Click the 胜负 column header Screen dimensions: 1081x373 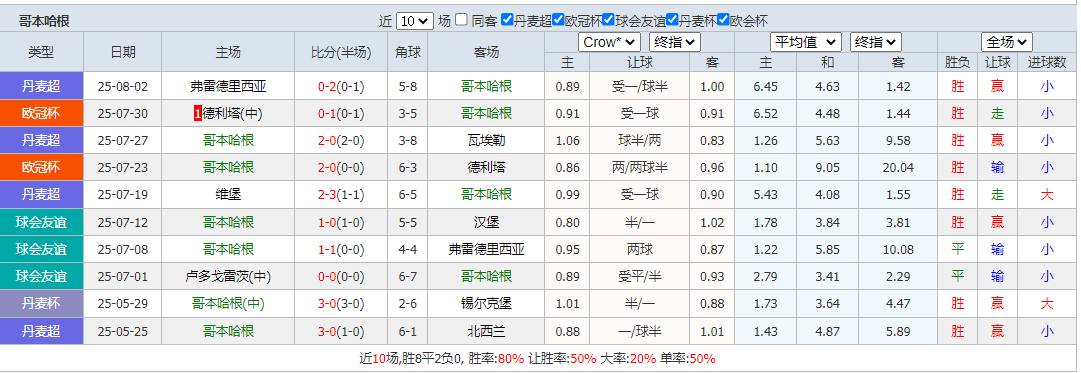click(958, 62)
